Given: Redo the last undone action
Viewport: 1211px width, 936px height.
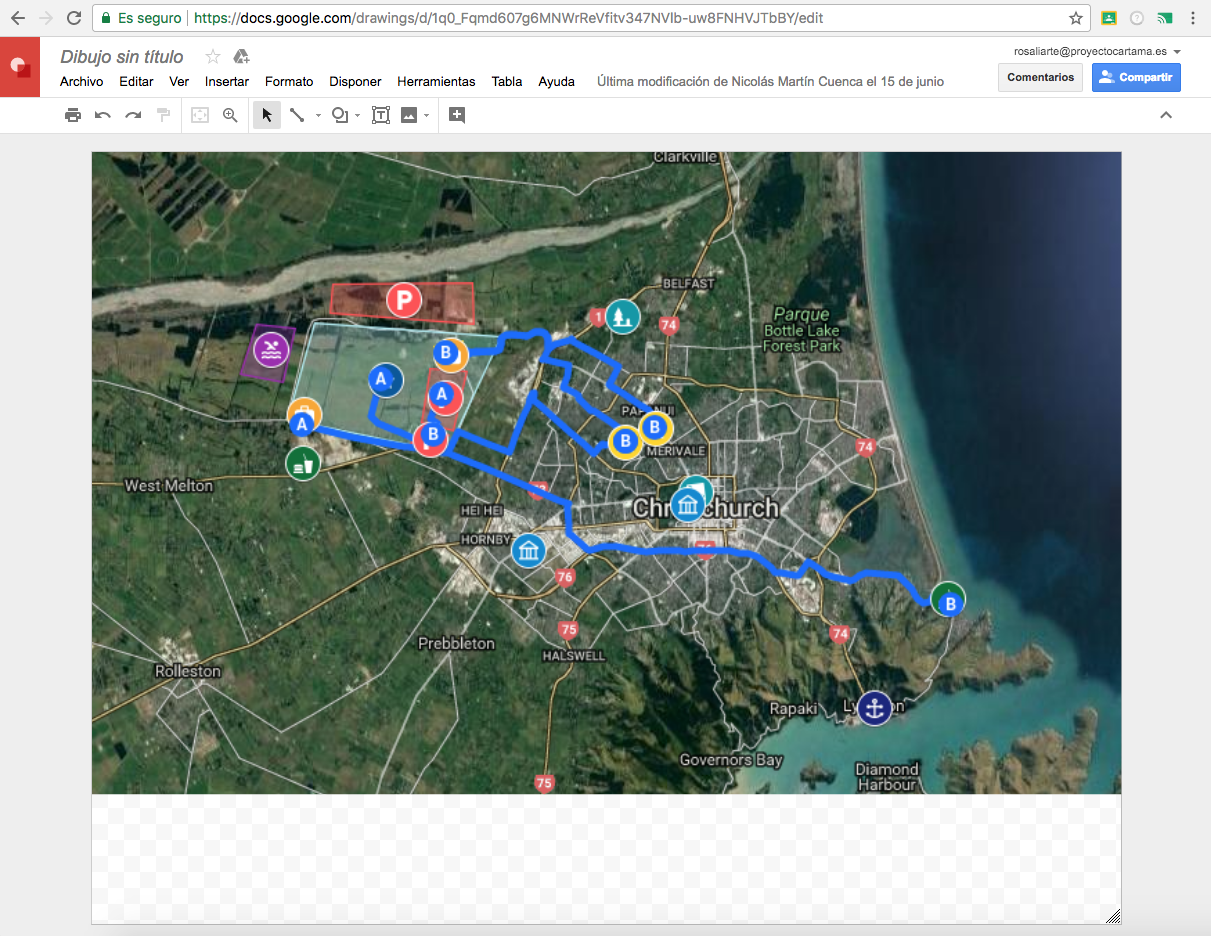Looking at the screenshot, I should pos(132,115).
